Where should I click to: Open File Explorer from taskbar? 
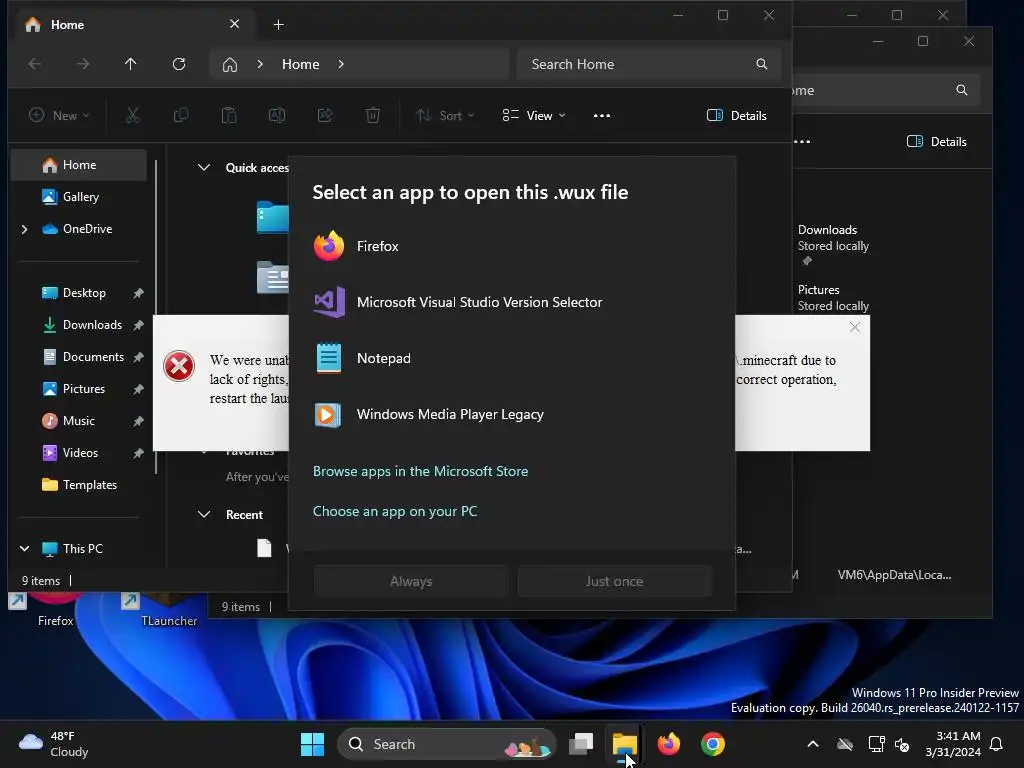coord(625,744)
